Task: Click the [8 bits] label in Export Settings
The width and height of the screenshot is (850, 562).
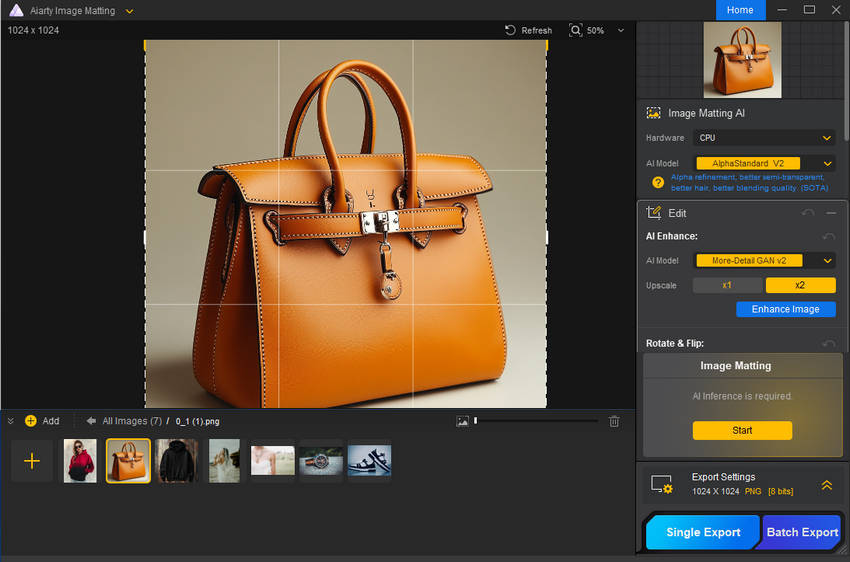Action: pyautogui.click(x=781, y=492)
